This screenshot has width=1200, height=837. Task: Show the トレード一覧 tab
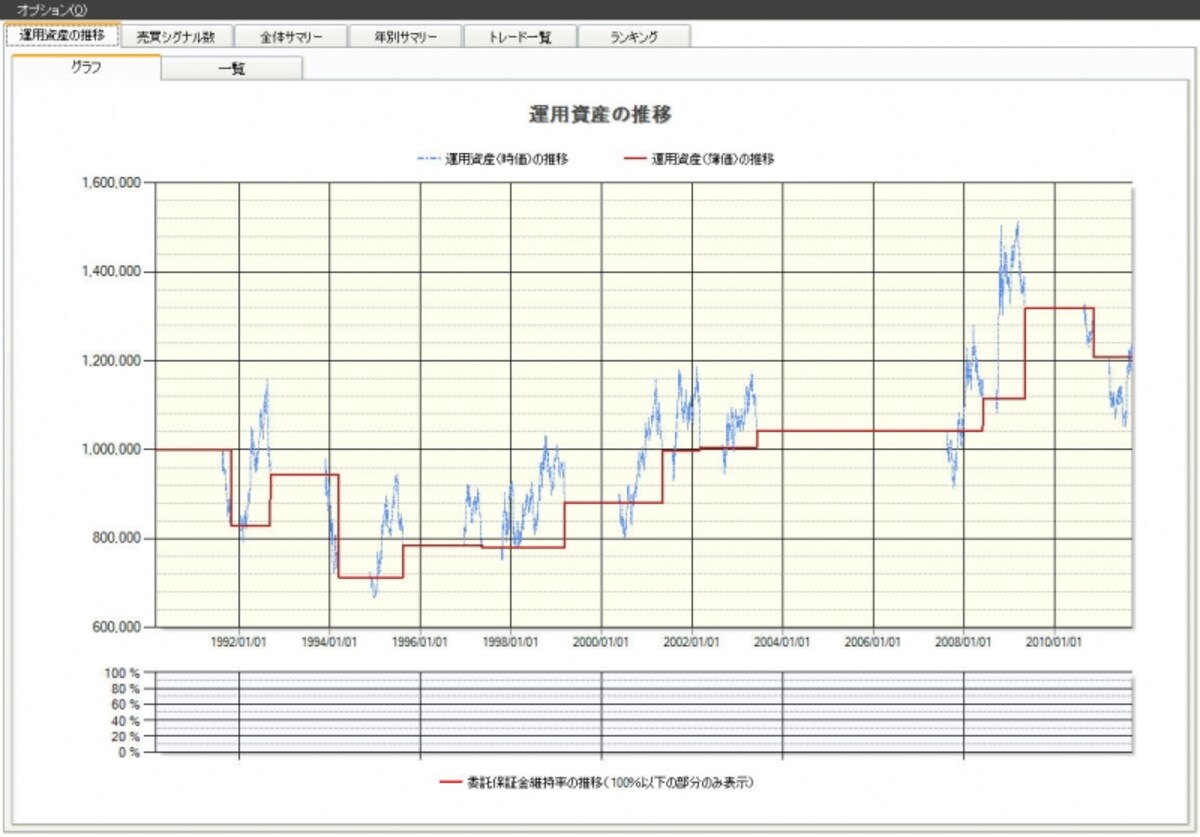click(520, 37)
